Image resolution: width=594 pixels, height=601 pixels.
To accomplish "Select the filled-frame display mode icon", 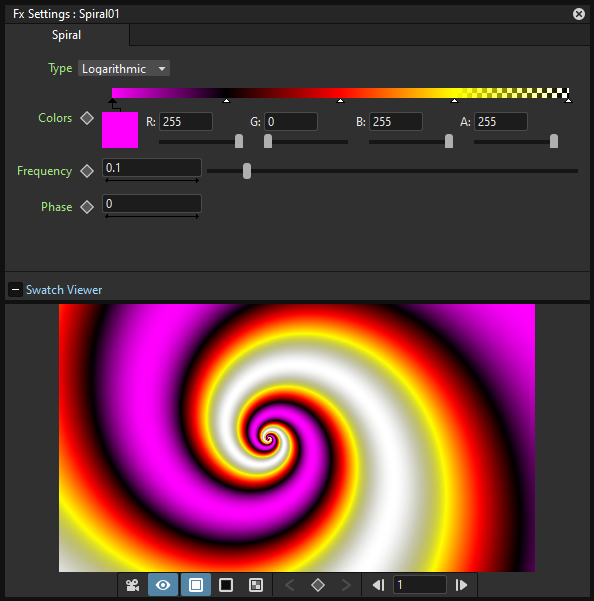I will click(x=196, y=585).
